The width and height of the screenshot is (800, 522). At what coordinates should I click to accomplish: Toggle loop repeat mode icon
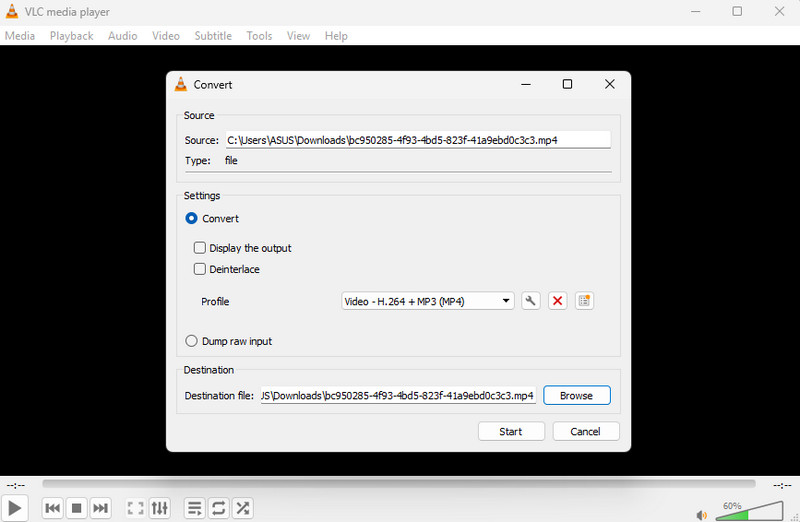click(x=218, y=508)
